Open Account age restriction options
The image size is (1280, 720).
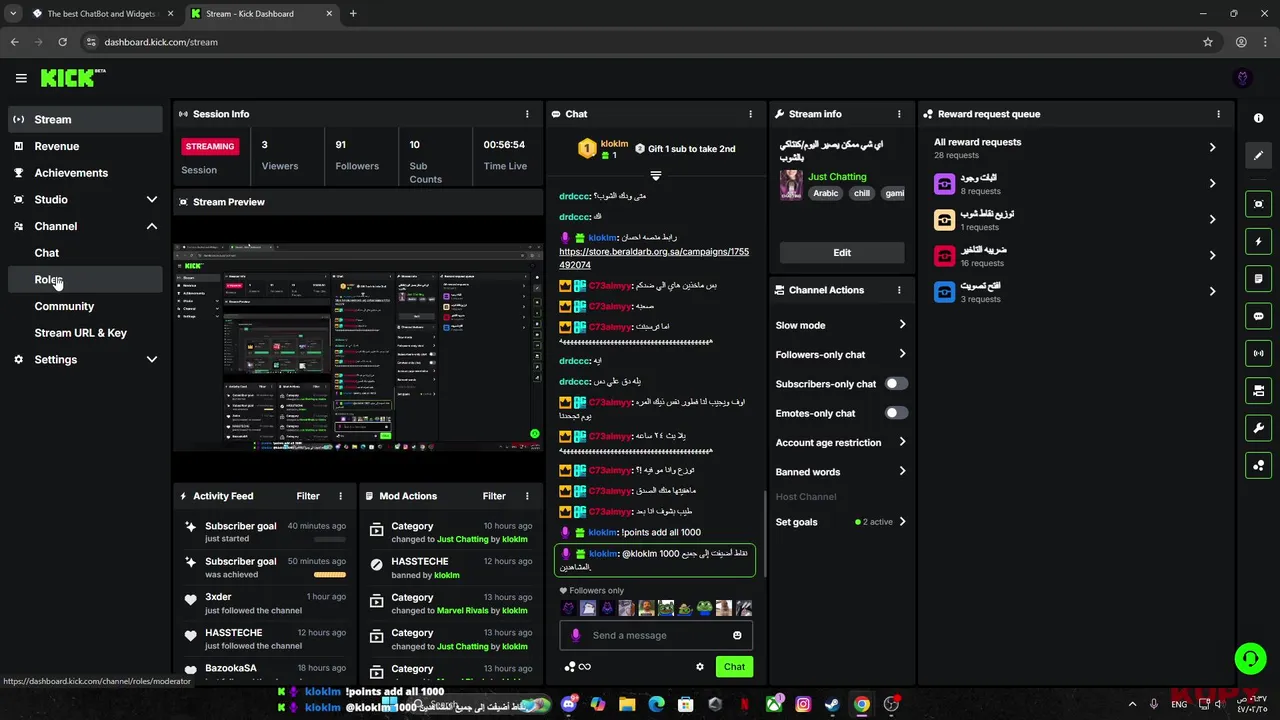(x=841, y=442)
